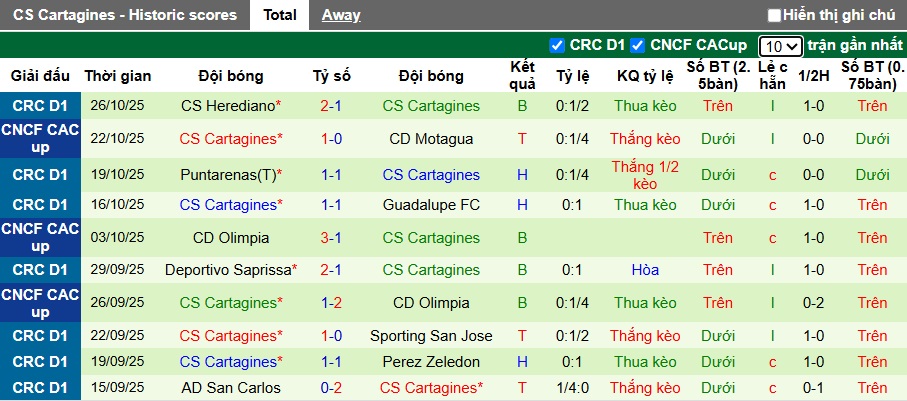Open AD San Carlos team page
Image resolution: width=907 pixels, height=401 pixels.
click(231, 388)
